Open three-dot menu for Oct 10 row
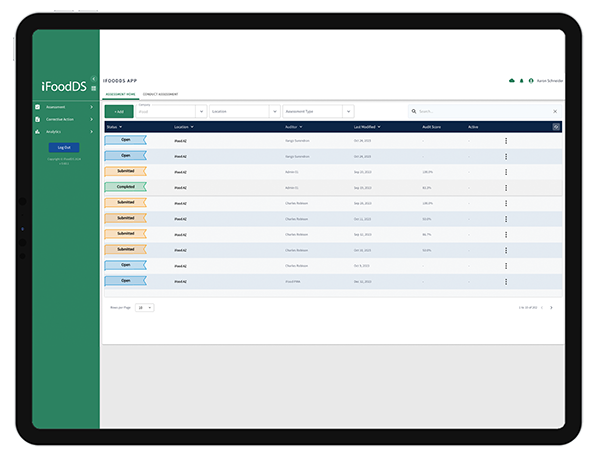The width and height of the screenshot is (600, 457). pyautogui.click(x=506, y=250)
